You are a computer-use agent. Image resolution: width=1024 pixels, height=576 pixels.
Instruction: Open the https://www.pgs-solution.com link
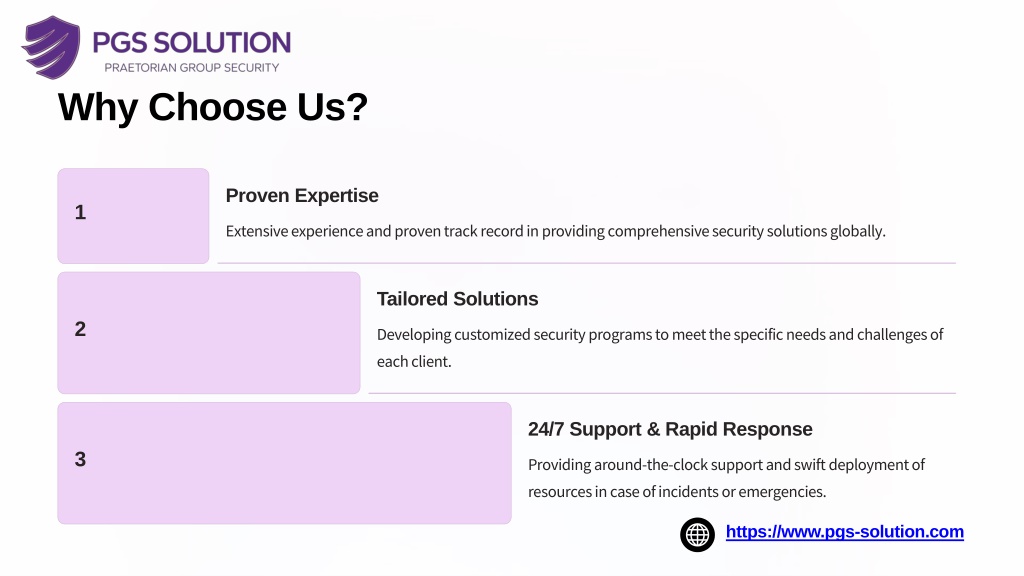pyautogui.click(x=844, y=532)
